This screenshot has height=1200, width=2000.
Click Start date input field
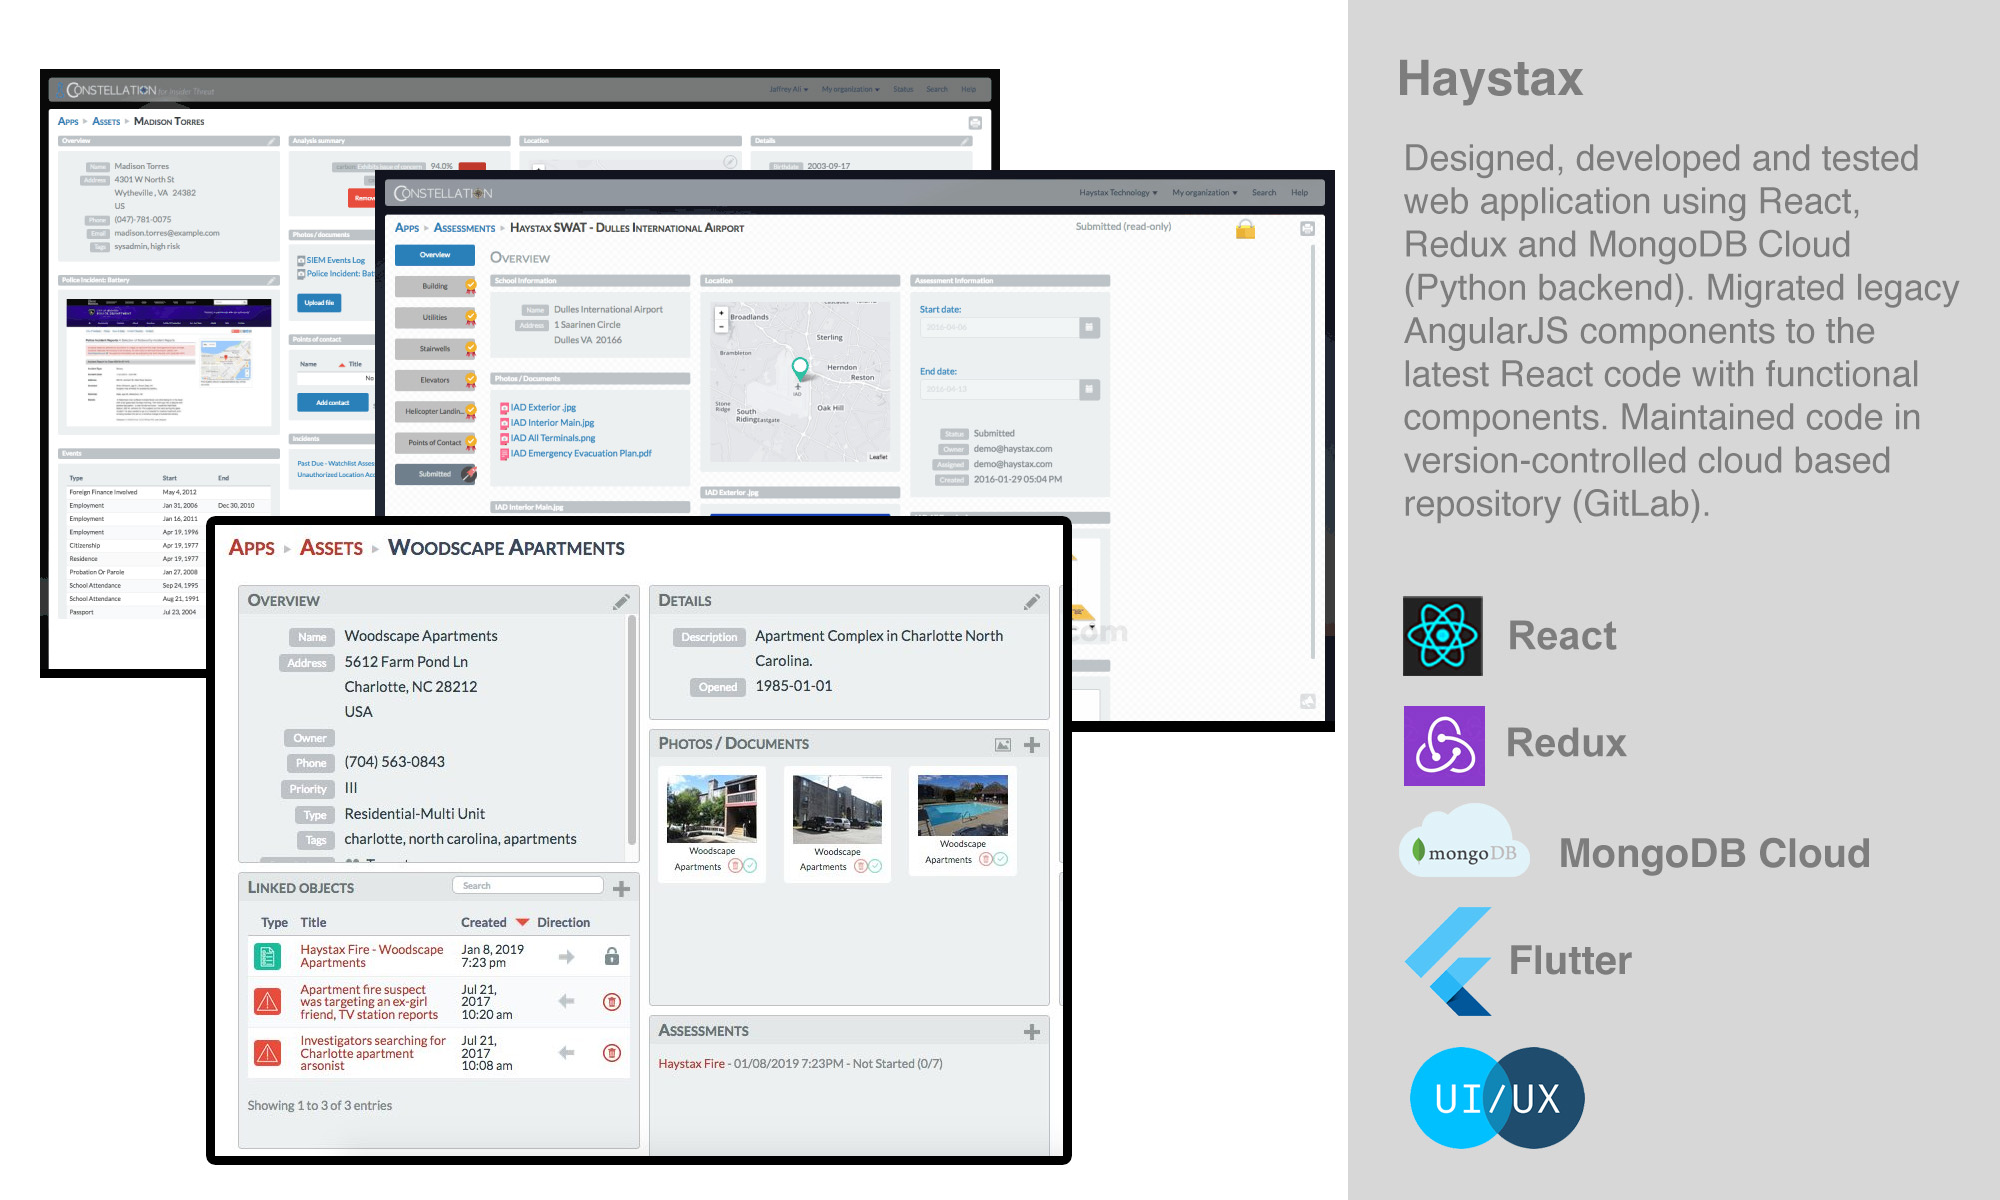click(x=999, y=327)
